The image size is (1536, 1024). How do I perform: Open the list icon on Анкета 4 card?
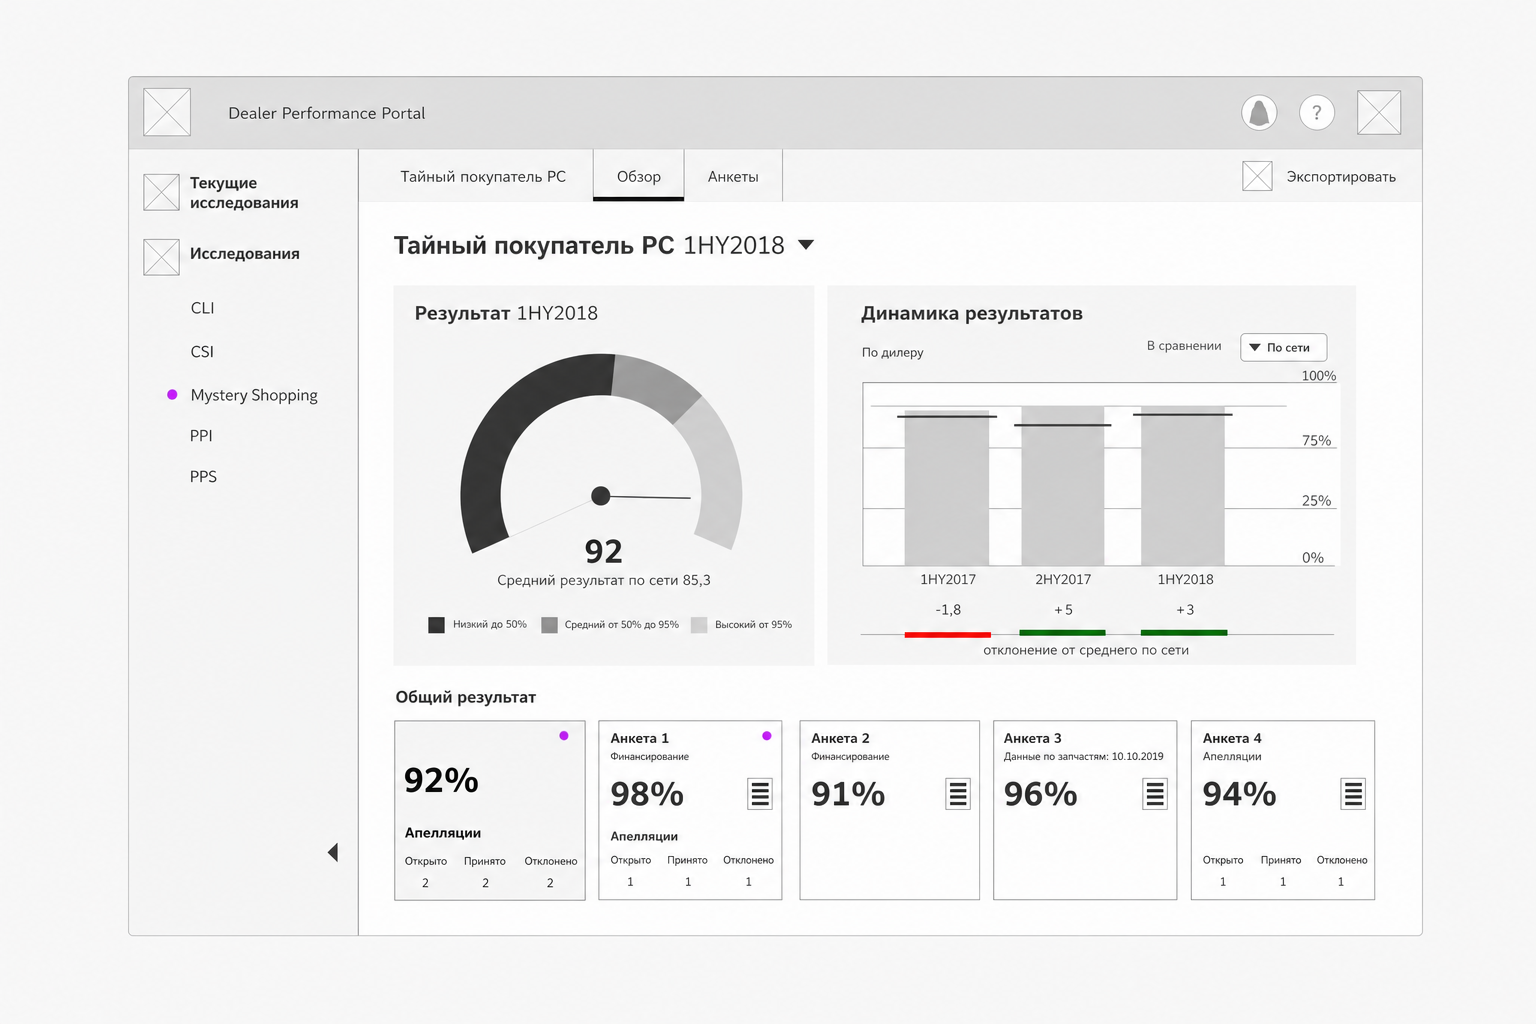[x=1353, y=794]
